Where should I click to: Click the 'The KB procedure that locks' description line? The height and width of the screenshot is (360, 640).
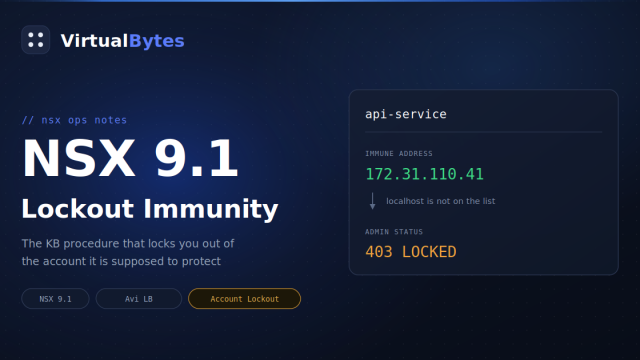point(128,244)
